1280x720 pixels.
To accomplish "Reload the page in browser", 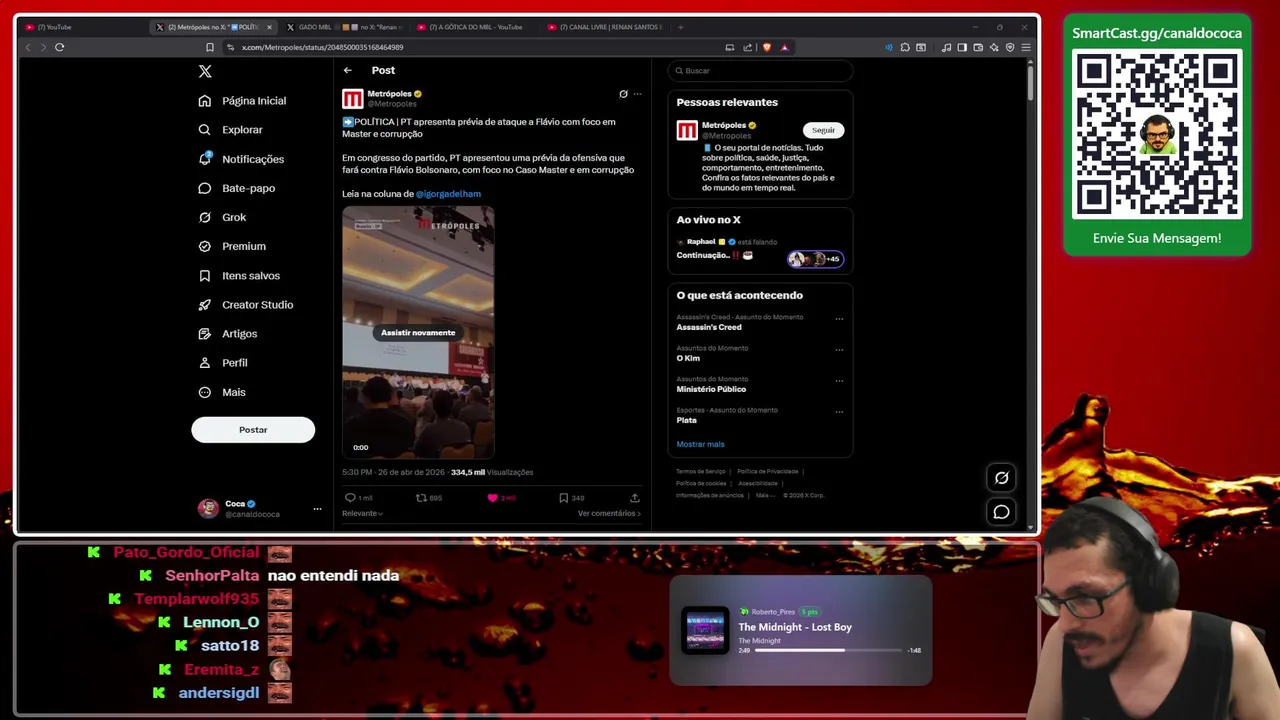I will pos(59,47).
